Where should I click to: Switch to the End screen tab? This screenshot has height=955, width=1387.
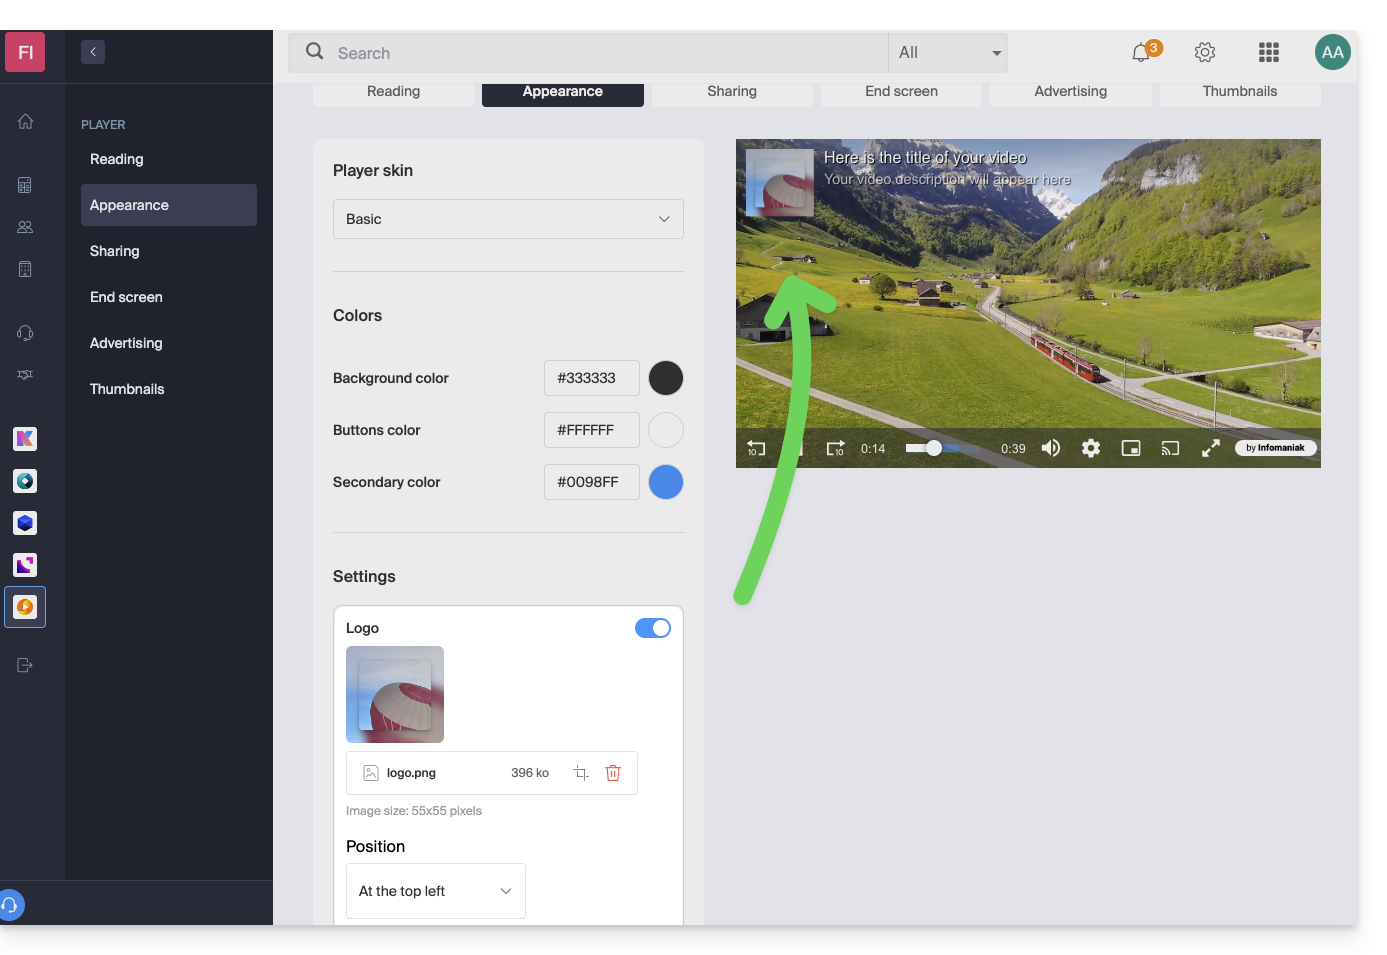tap(901, 92)
